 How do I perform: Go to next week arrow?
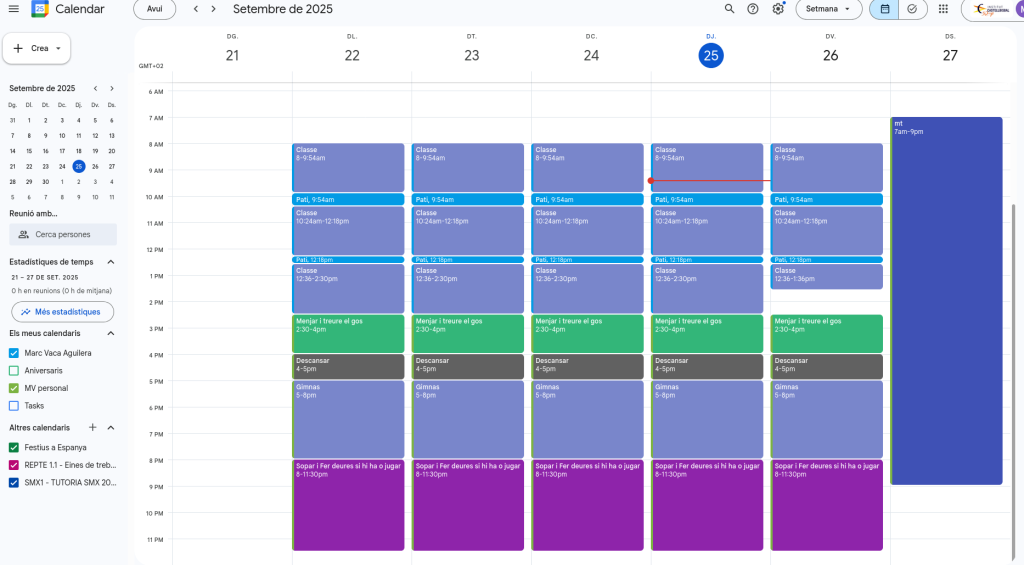[x=215, y=9]
